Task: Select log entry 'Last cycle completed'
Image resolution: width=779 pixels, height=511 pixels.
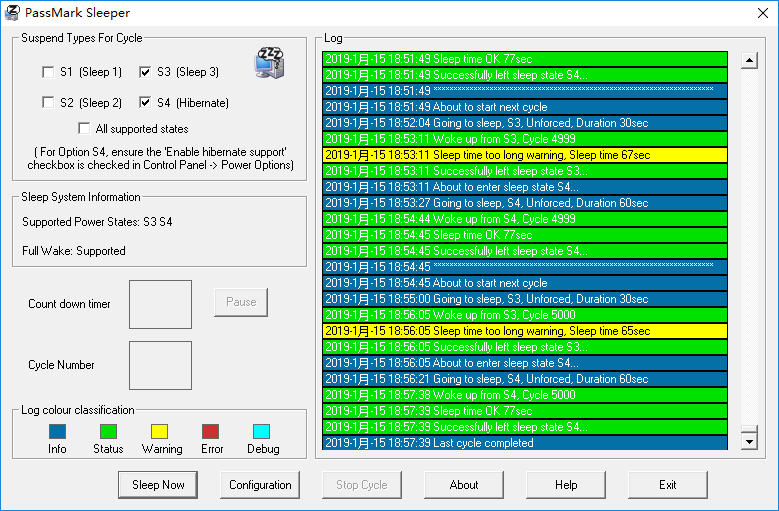Action: pos(525,443)
